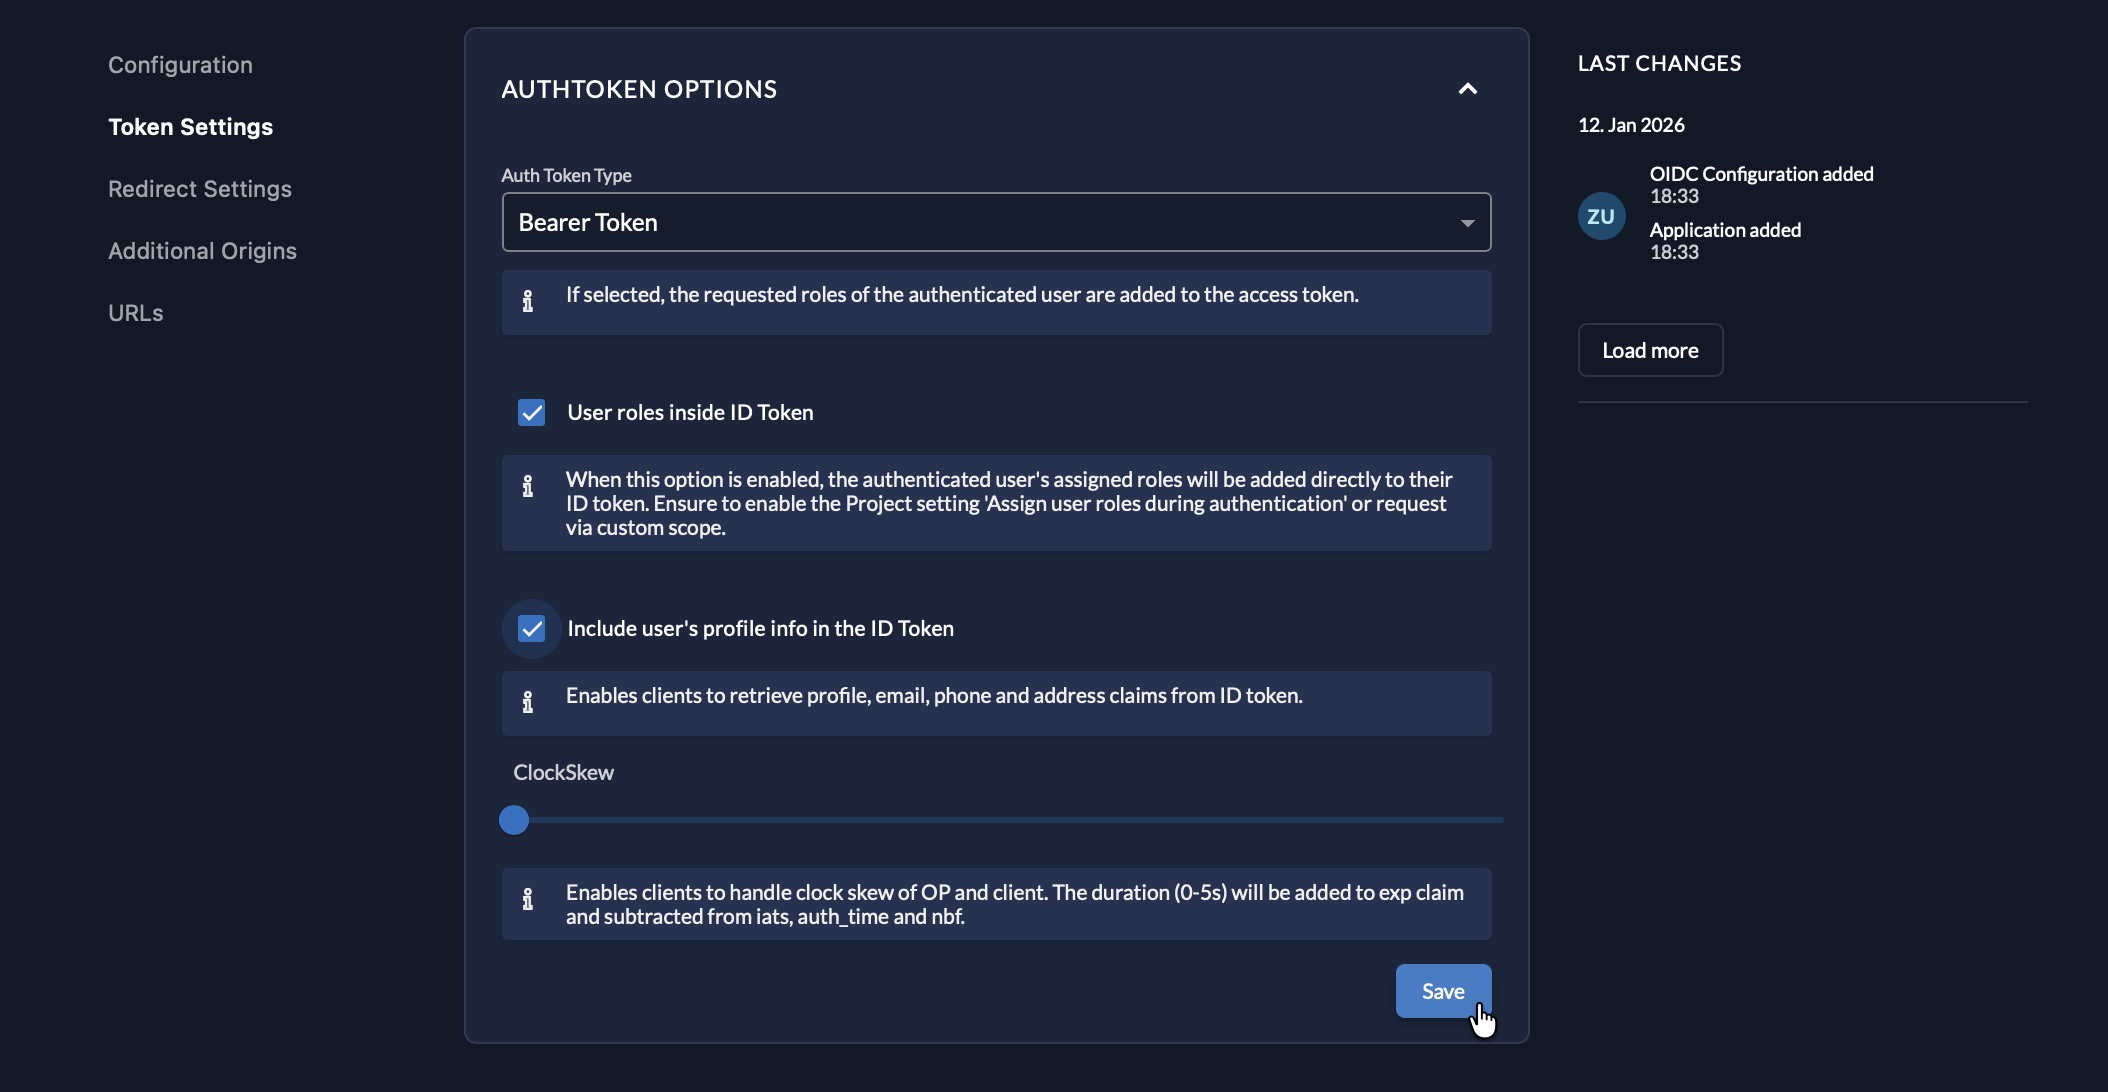Uncheck User roles inside ID Token

point(532,413)
